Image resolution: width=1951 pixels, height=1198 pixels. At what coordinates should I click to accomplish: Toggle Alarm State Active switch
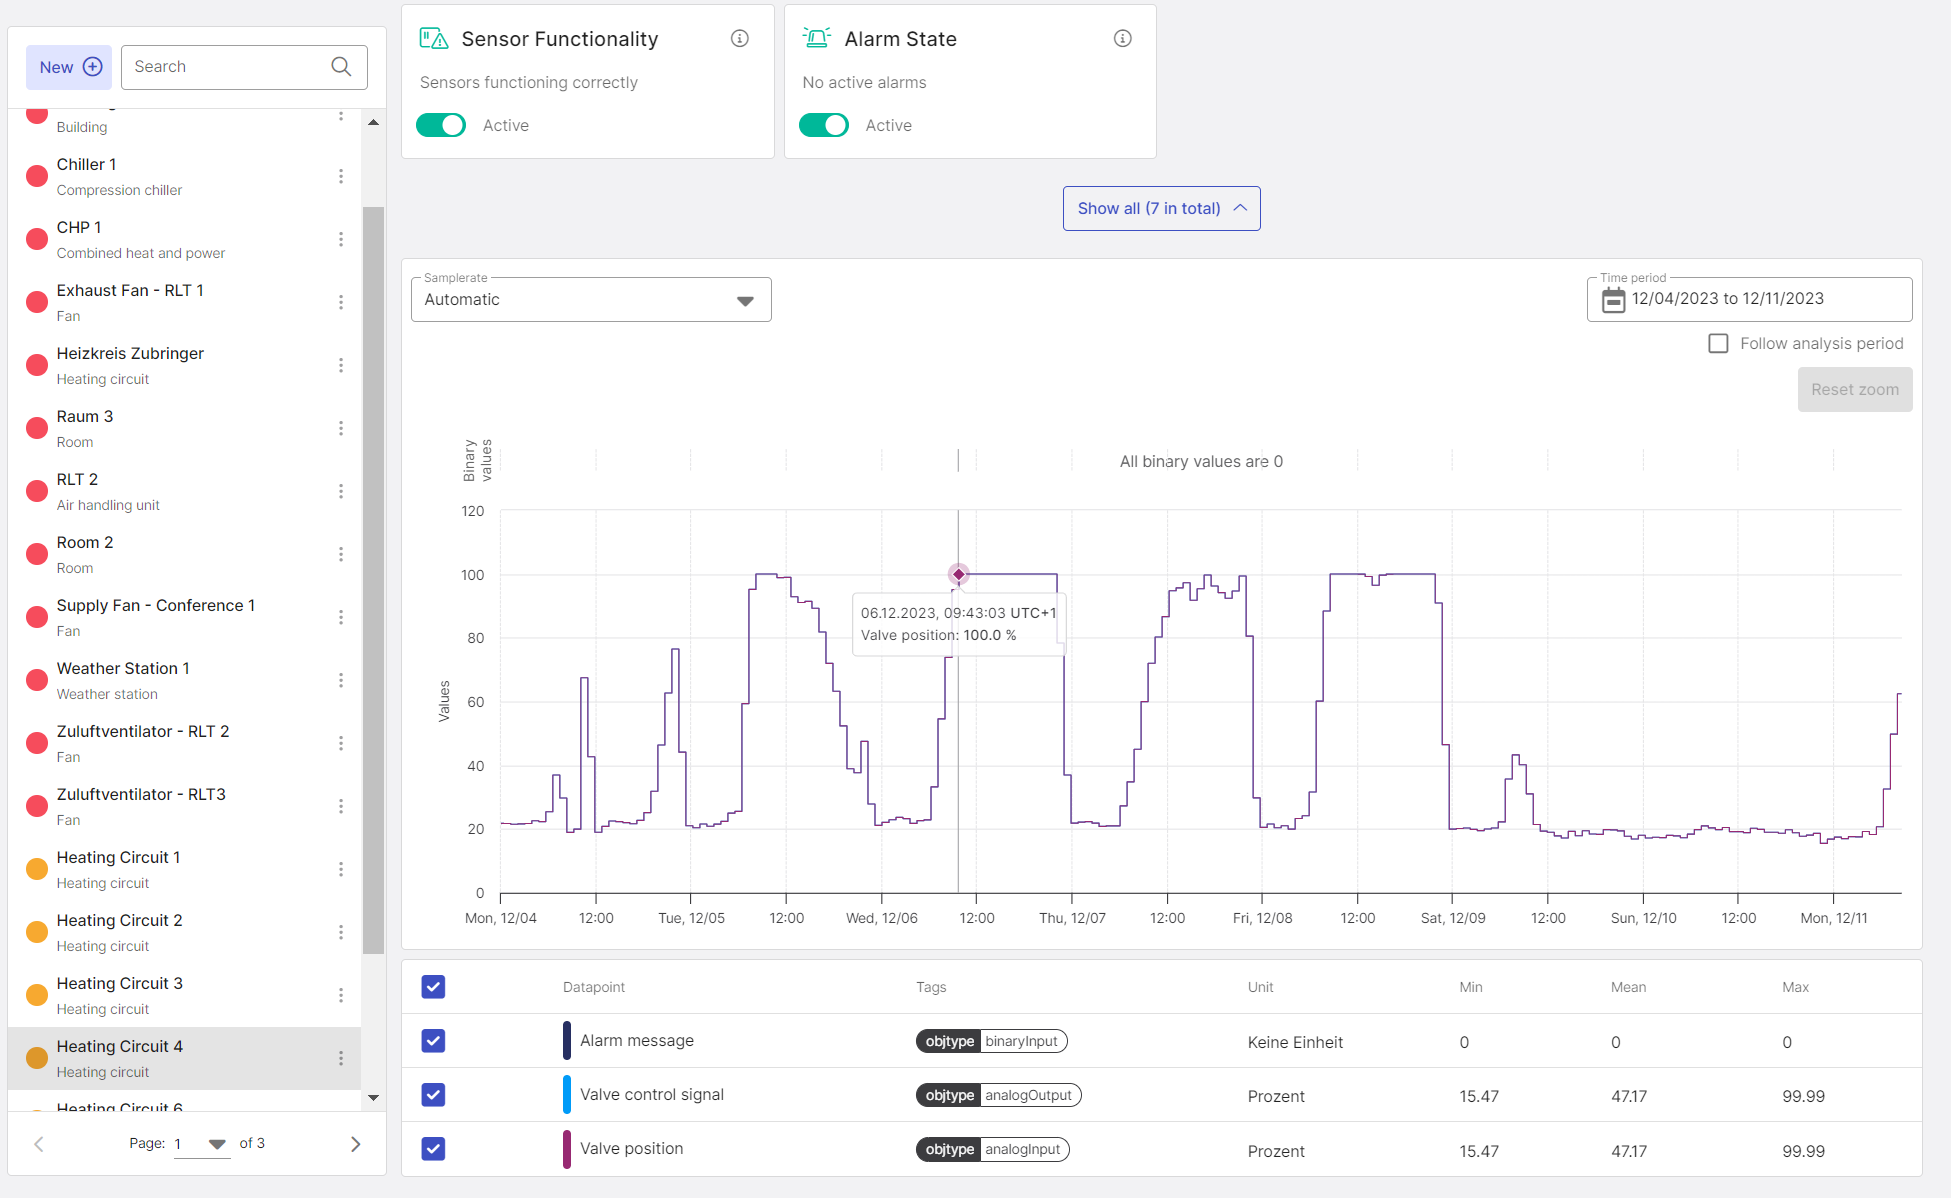pos(824,125)
